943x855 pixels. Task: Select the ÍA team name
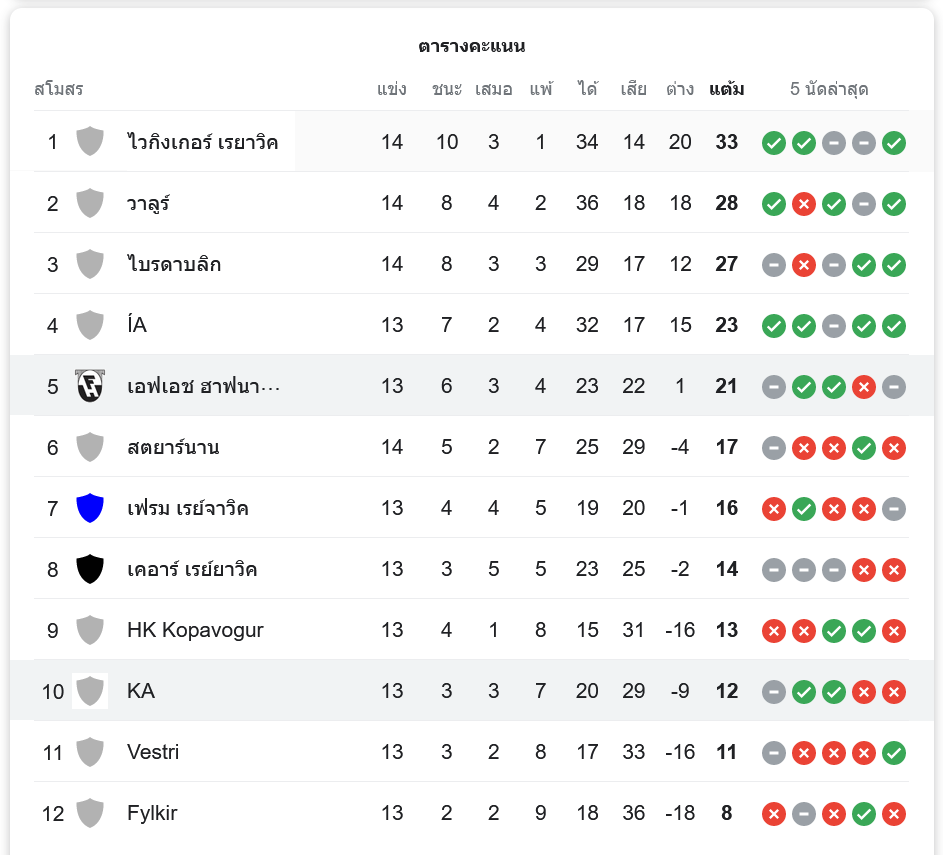point(137,325)
